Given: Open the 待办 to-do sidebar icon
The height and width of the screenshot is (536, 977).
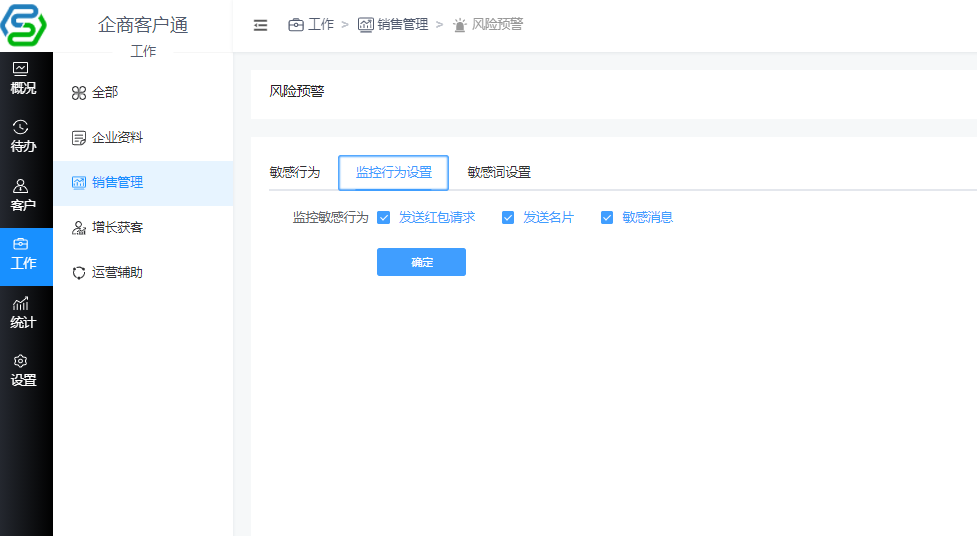Looking at the screenshot, I should click(21, 127).
